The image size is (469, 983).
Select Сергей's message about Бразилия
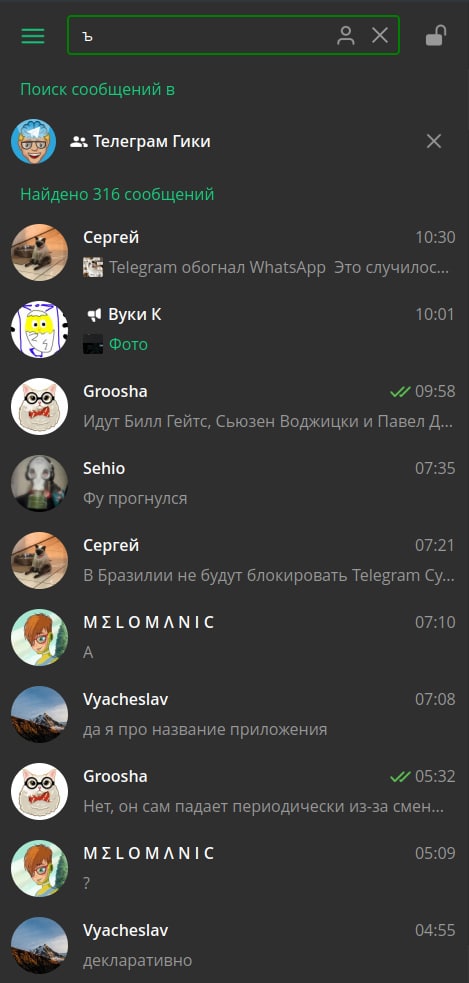point(234,561)
